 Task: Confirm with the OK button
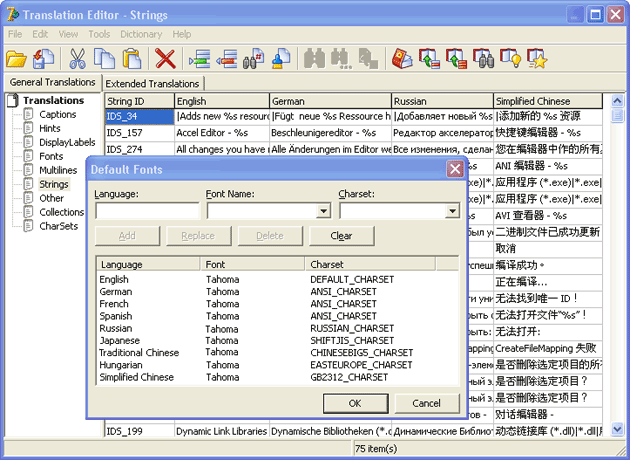[x=355, y=403]
